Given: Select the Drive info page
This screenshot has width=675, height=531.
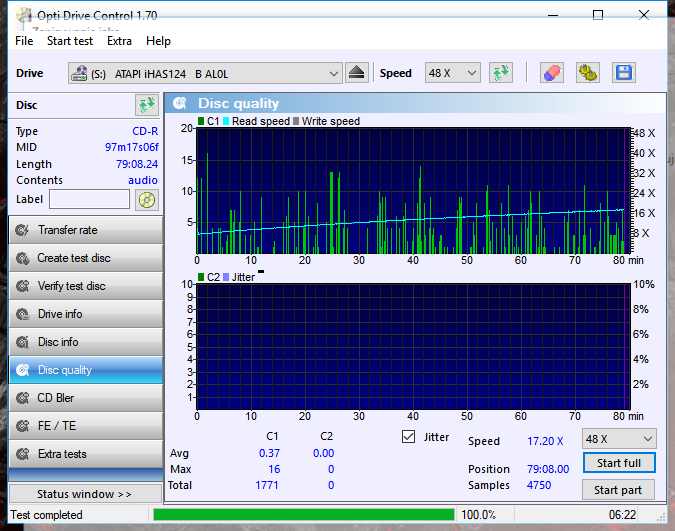Looking at the screenshot, I should (x=86, y=314).
